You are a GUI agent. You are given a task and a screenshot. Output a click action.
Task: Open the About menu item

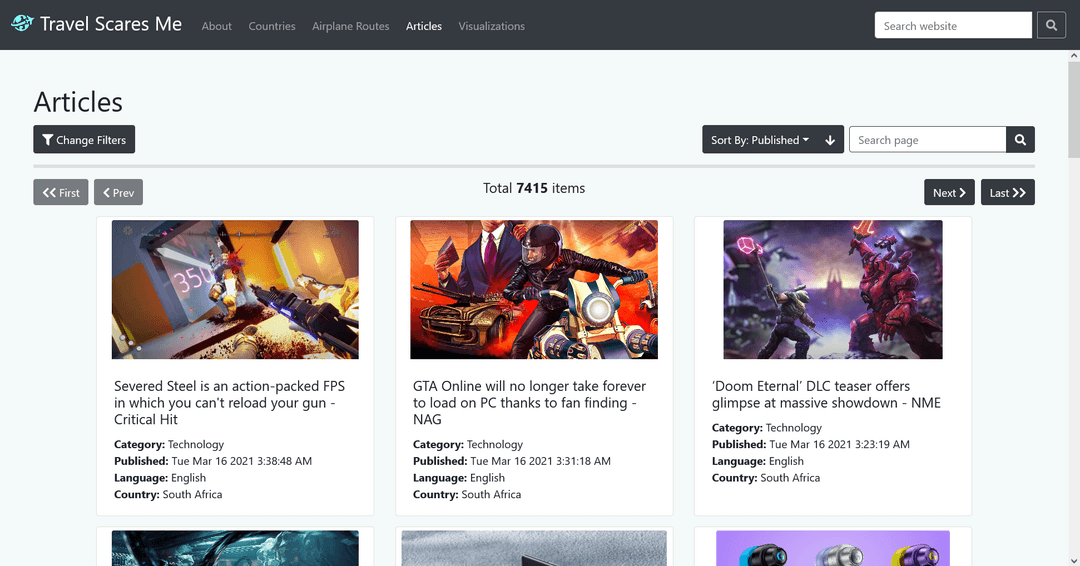pyautogui.click(x=216, y=26)
